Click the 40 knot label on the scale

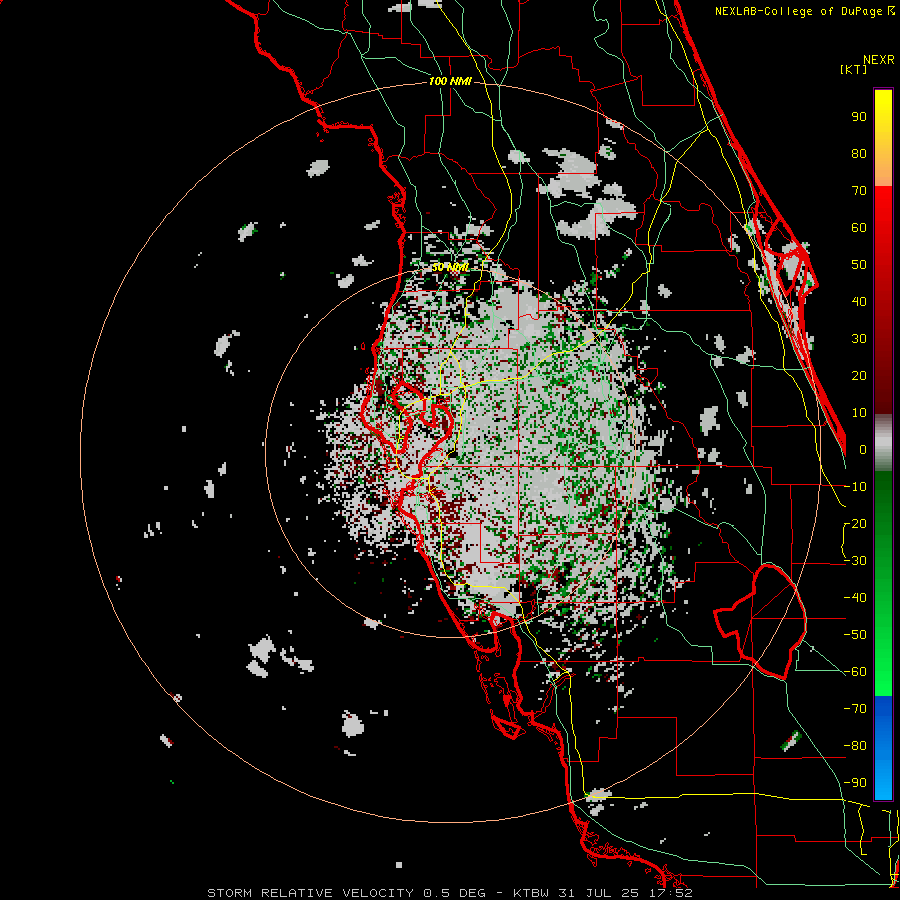pyautogui.click(x=859, y=302)
